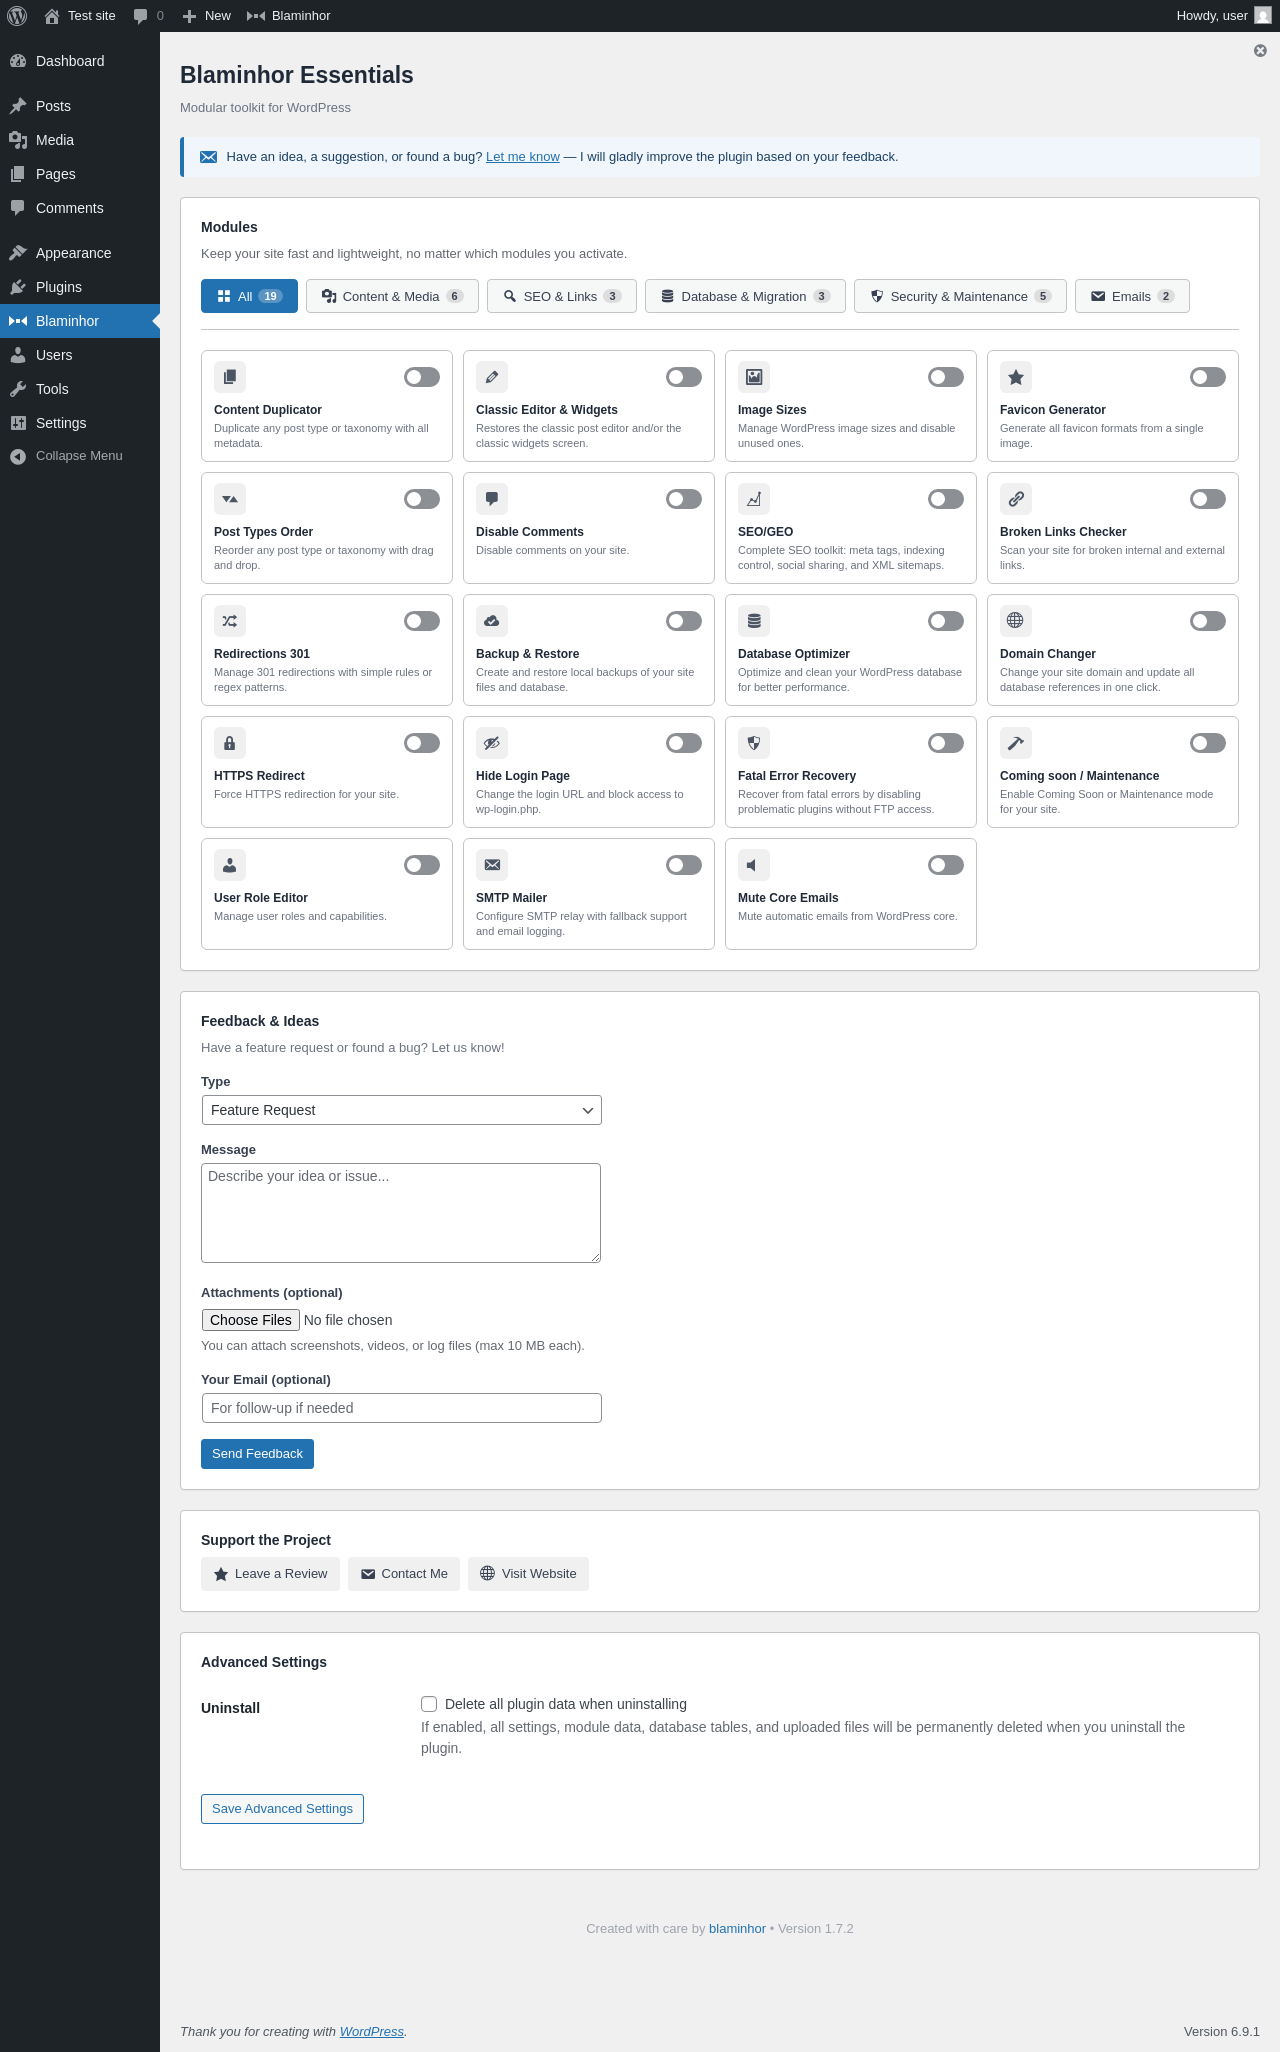Click the WordPress logo in admin bar
Image resolution: width=1280 pixels, height=2052 pixels.
tap(17, 16)
